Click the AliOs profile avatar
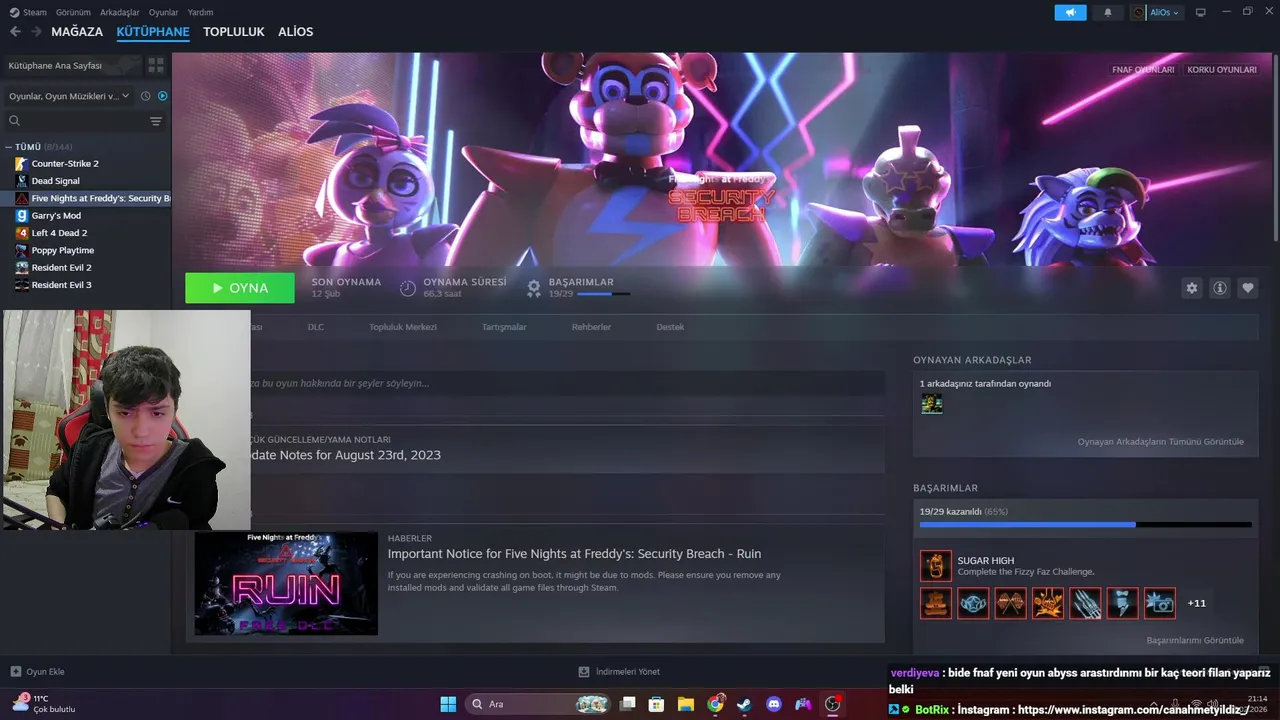Screen dimensions: 1280x720 point(1139,13)
